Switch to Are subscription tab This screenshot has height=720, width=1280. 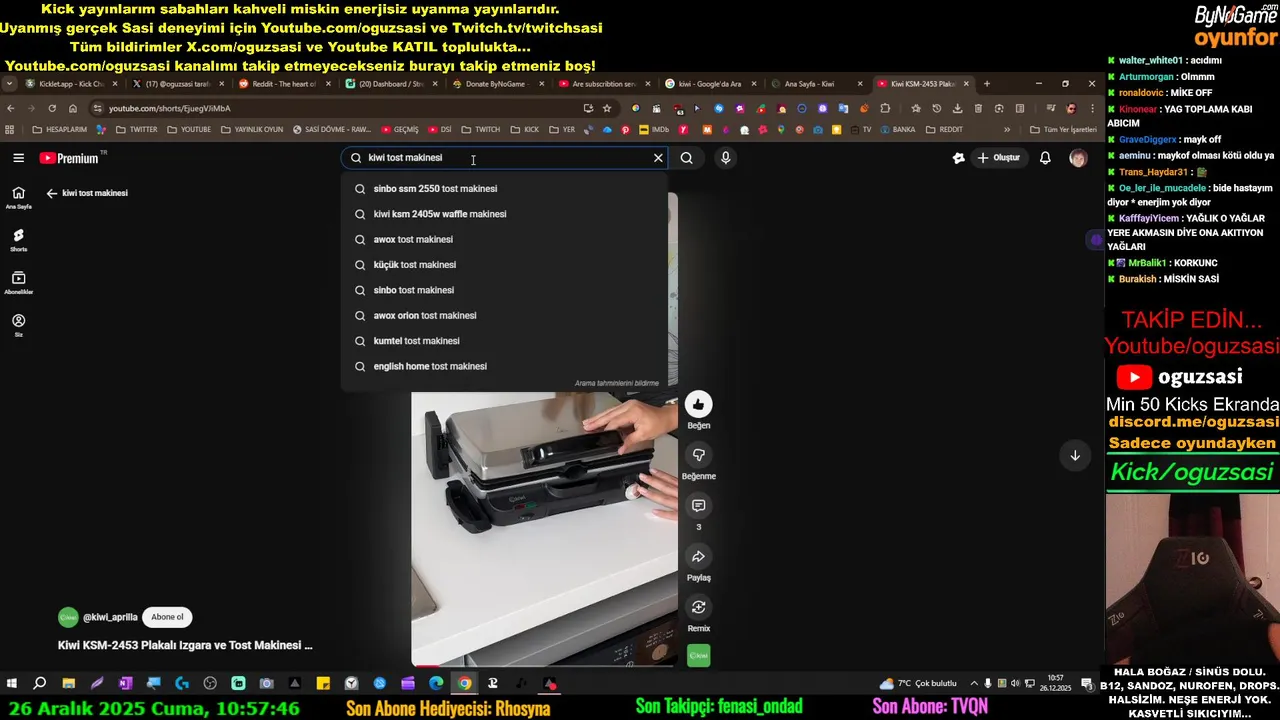pos(603,84)
